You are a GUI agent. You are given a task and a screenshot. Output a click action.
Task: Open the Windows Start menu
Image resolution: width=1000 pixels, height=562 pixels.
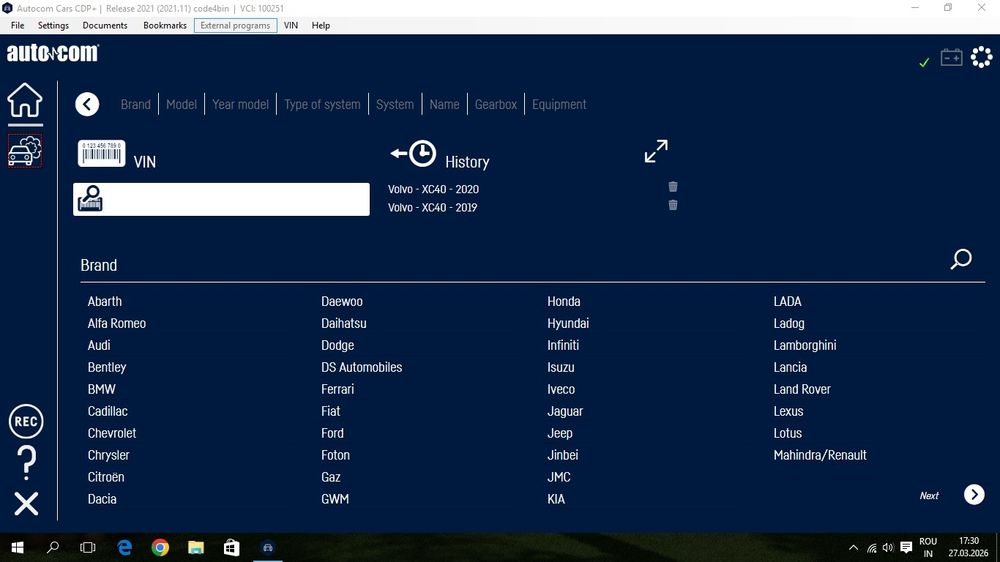[18, 547]
